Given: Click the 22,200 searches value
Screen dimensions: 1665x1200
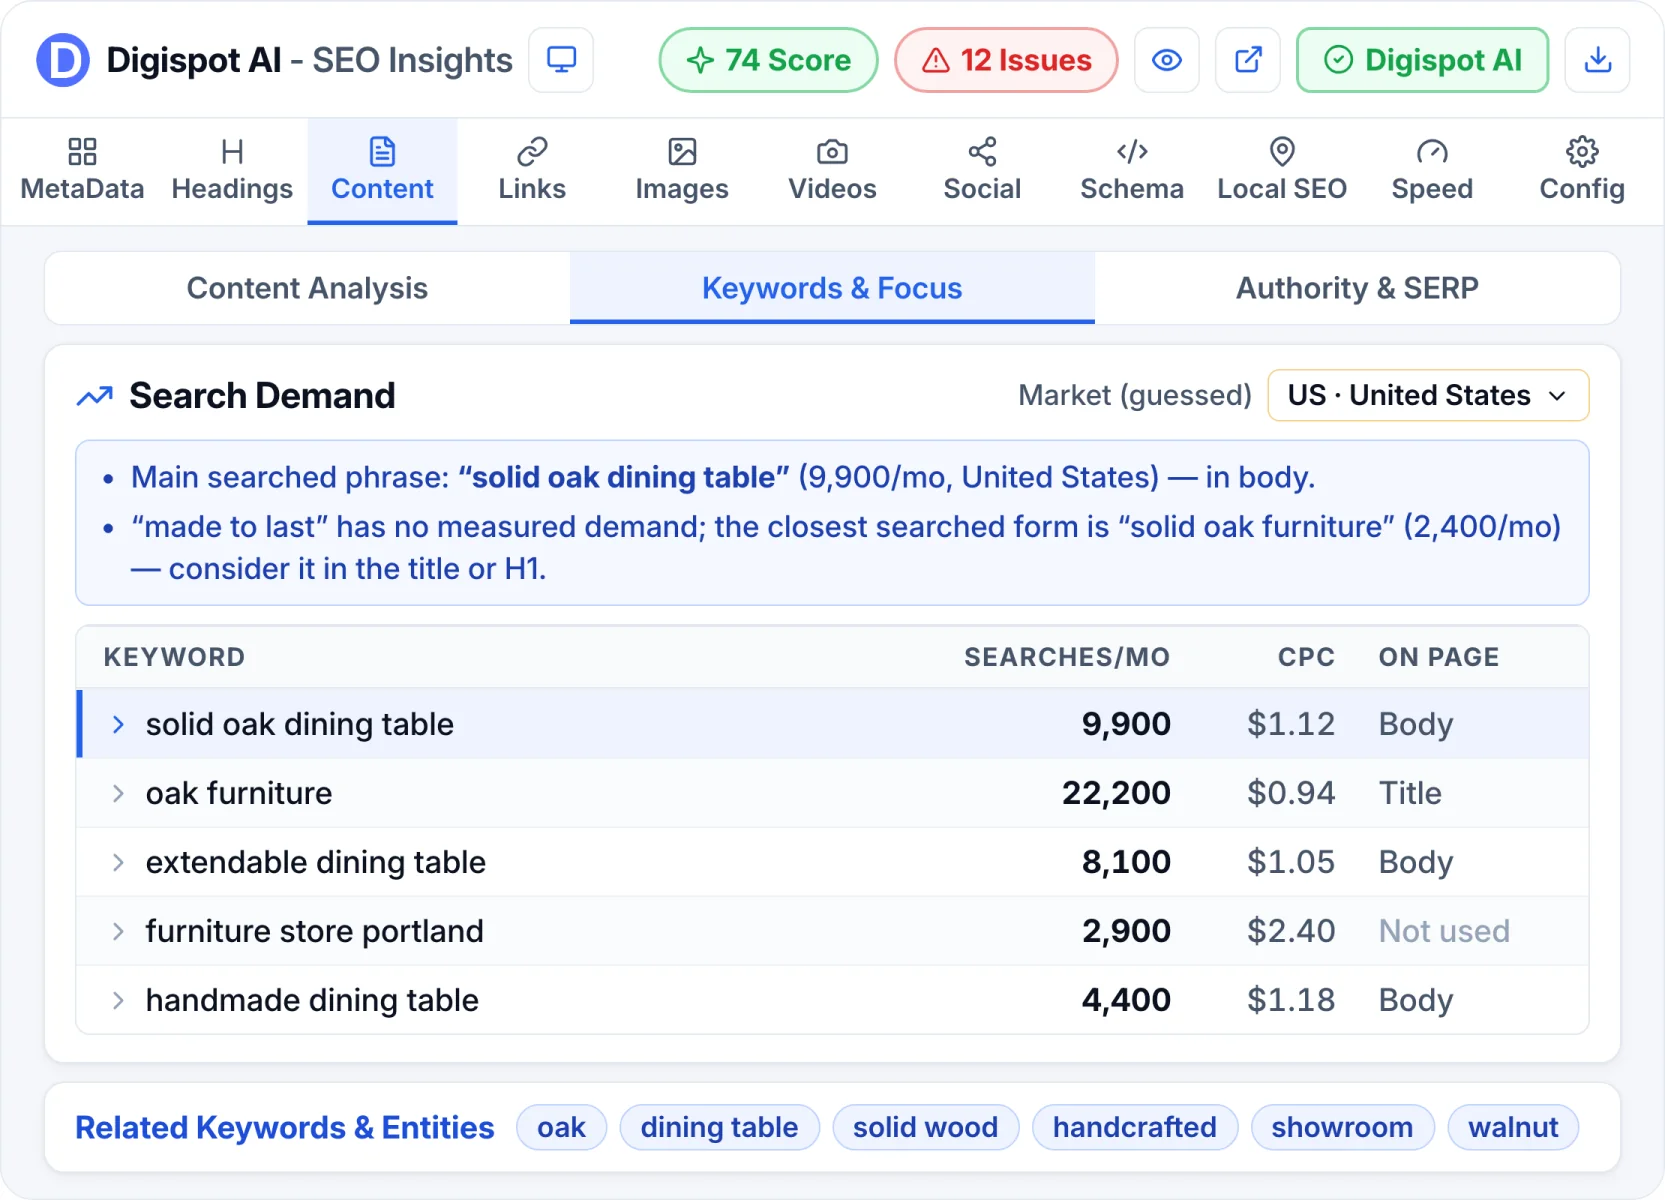Looking at the screenshot, I should (x=1116, y=793).
